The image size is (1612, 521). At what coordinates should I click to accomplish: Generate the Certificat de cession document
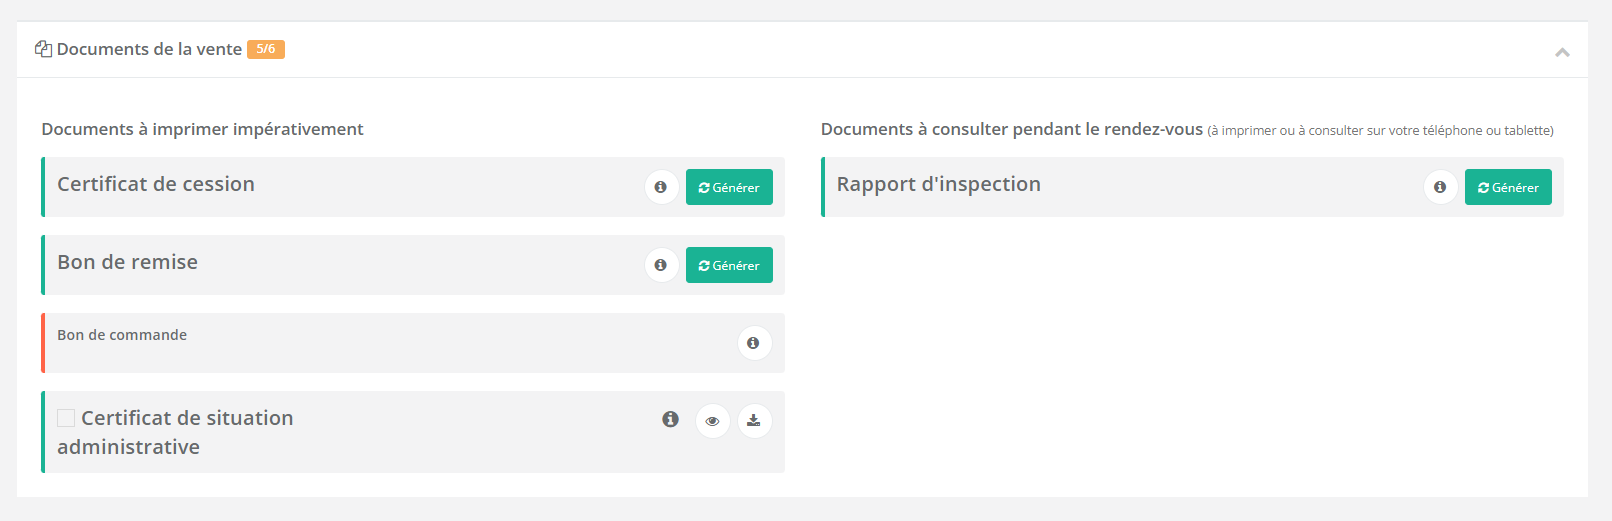coord(729,187)
